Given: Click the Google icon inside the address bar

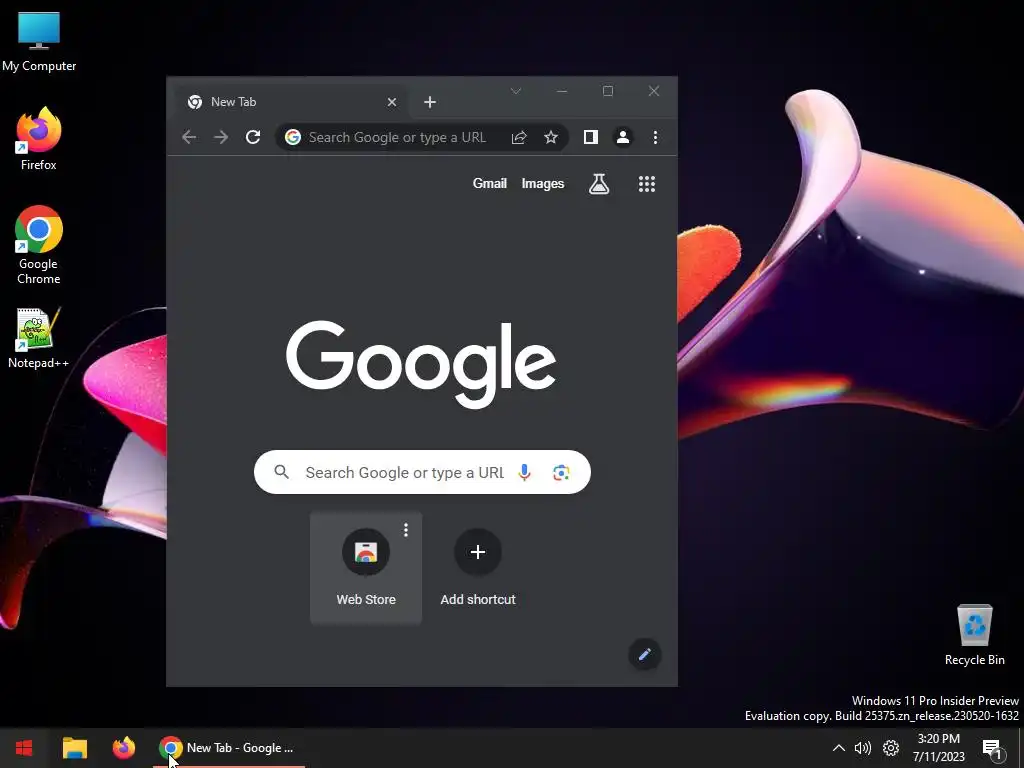Looking at the screenshot, I should click(x=293, y=137).
